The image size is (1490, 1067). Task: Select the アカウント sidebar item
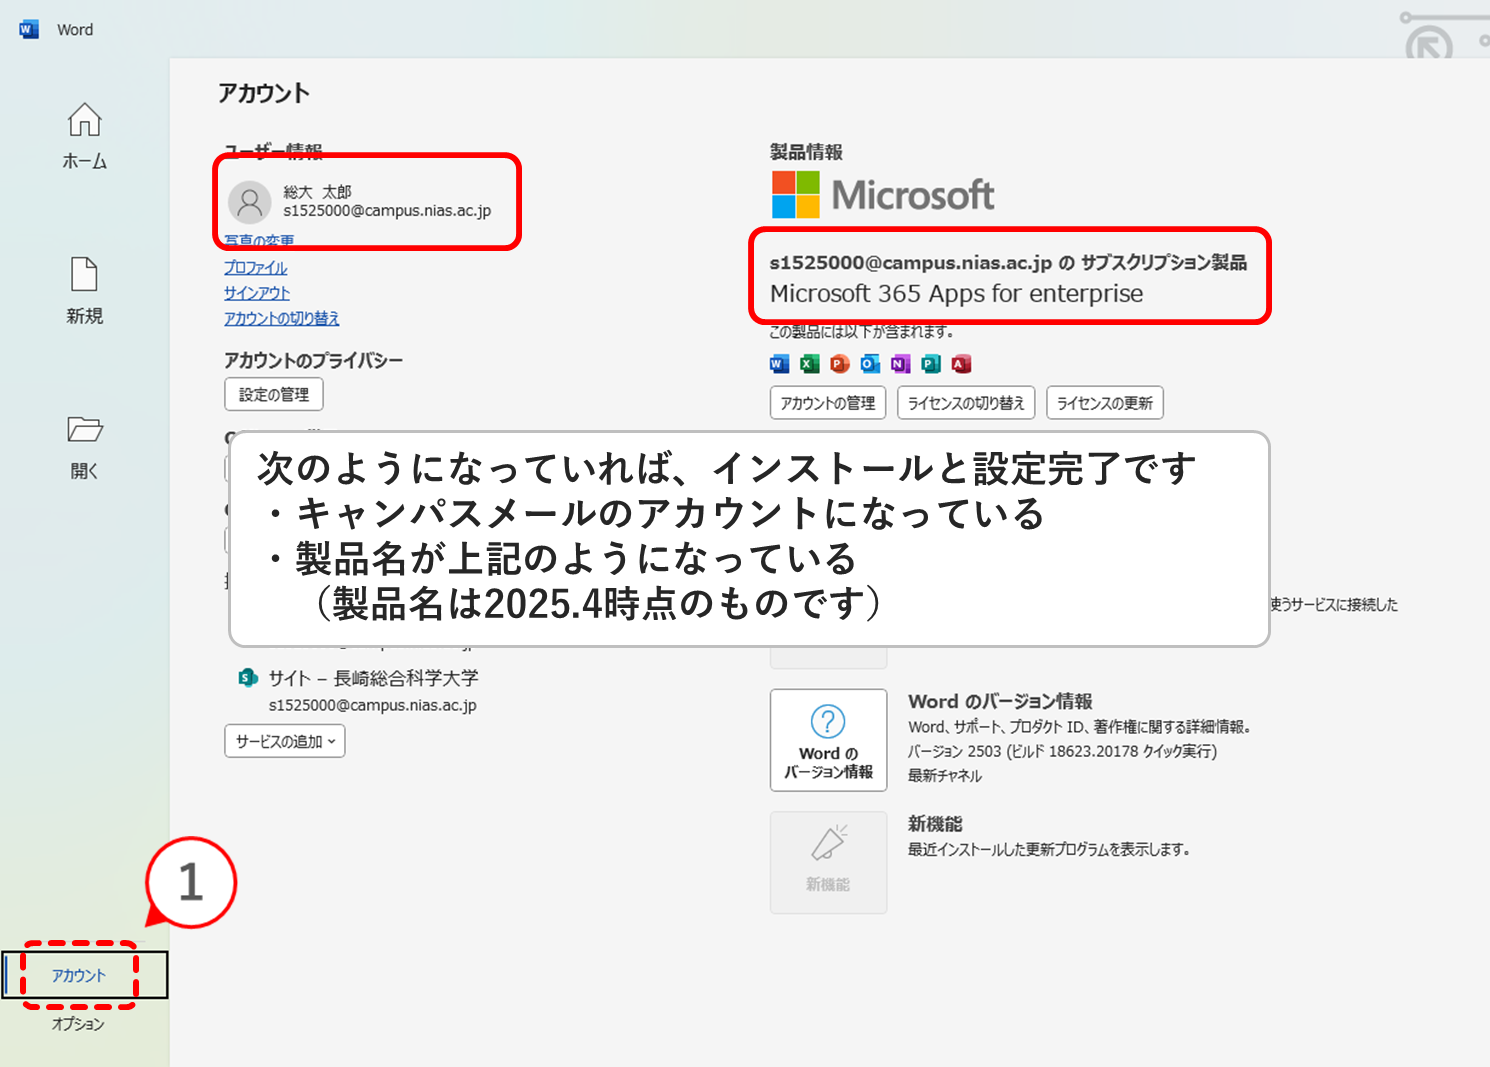85,975
